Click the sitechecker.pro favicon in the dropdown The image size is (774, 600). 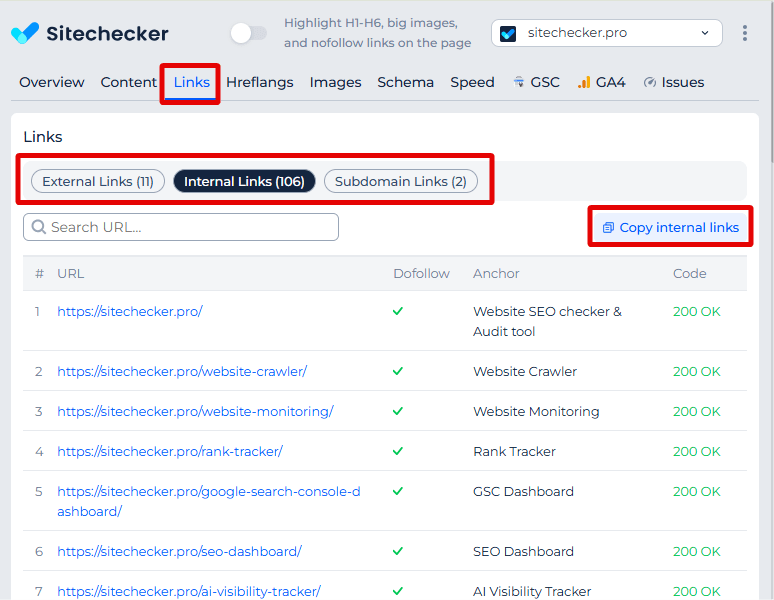coord(507,34)
